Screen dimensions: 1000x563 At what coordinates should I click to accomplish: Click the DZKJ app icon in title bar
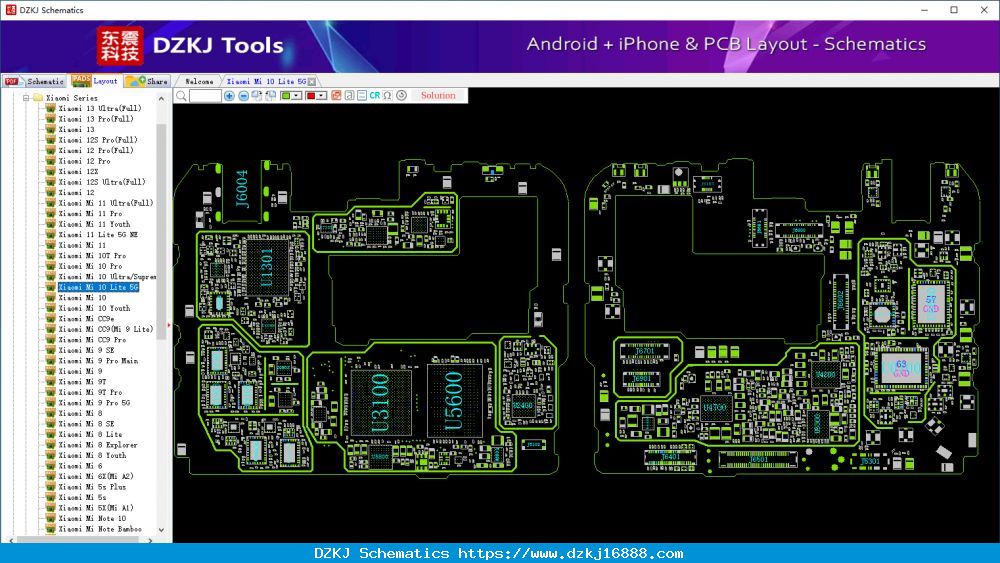click(10, 10)
